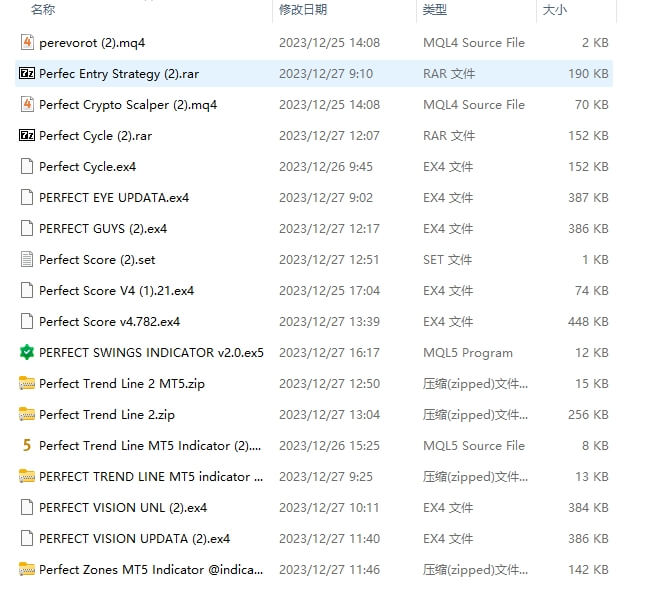This screenshot has width=652, height=591.
Task: Click the Perfect Score V4 (1).21.ex4 icon
Action: (x=27, y=290)
